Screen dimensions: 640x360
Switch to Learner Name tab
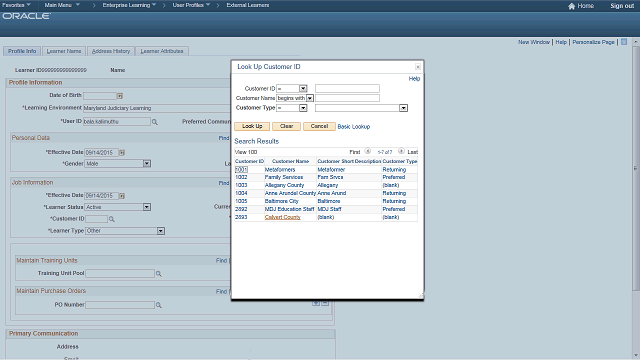[x=64, y=51]
